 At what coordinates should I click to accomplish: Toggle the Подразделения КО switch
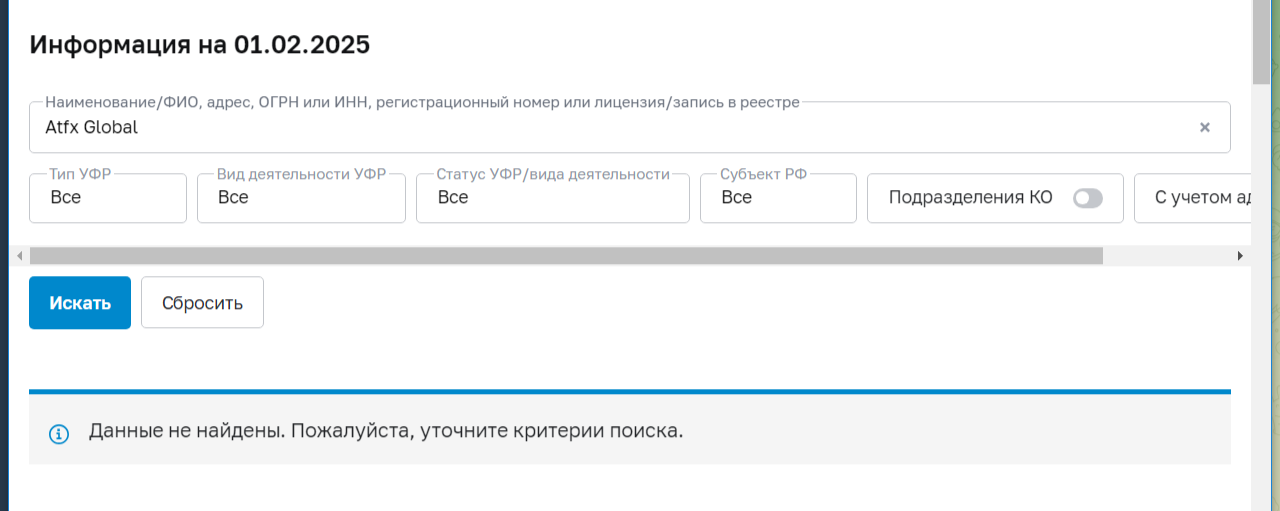(1087, 198)
